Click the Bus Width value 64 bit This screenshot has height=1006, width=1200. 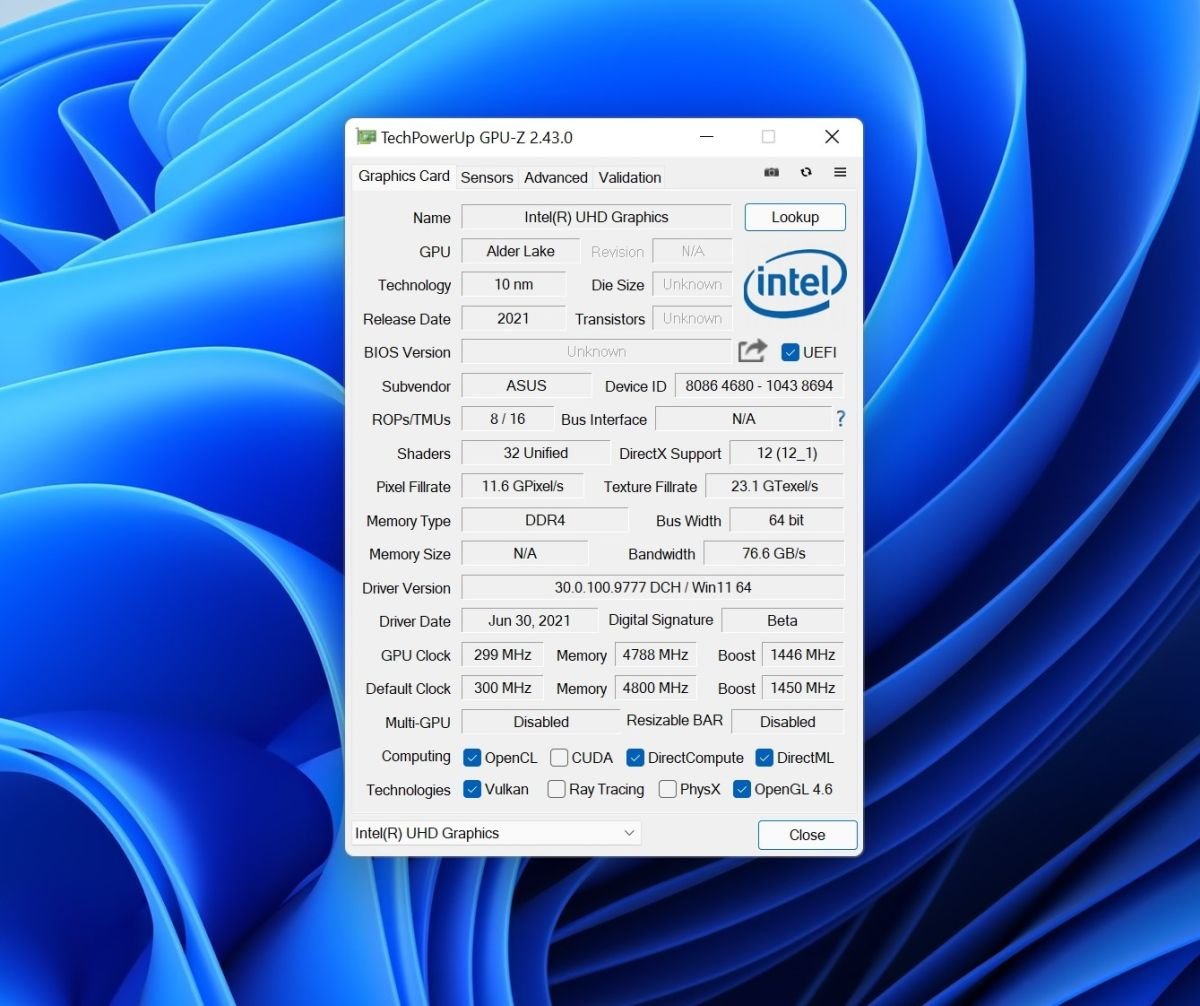click(786, 520)
